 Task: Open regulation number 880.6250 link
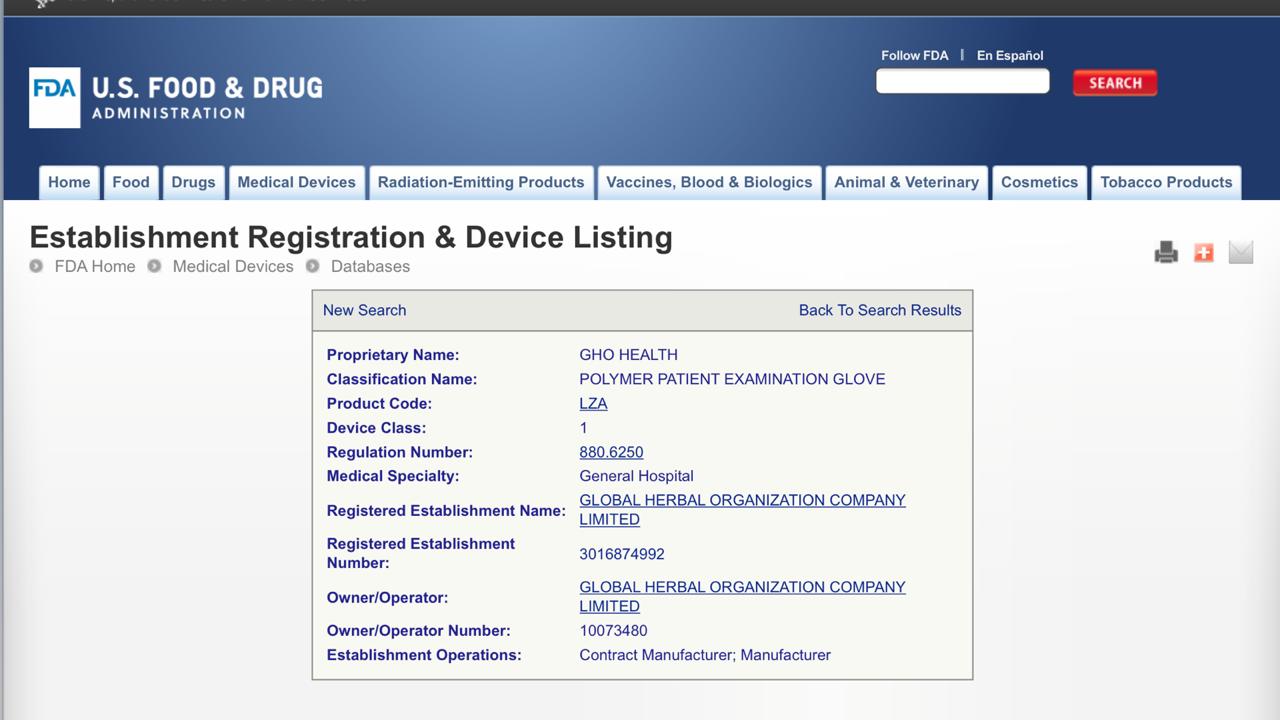point(611,452)
